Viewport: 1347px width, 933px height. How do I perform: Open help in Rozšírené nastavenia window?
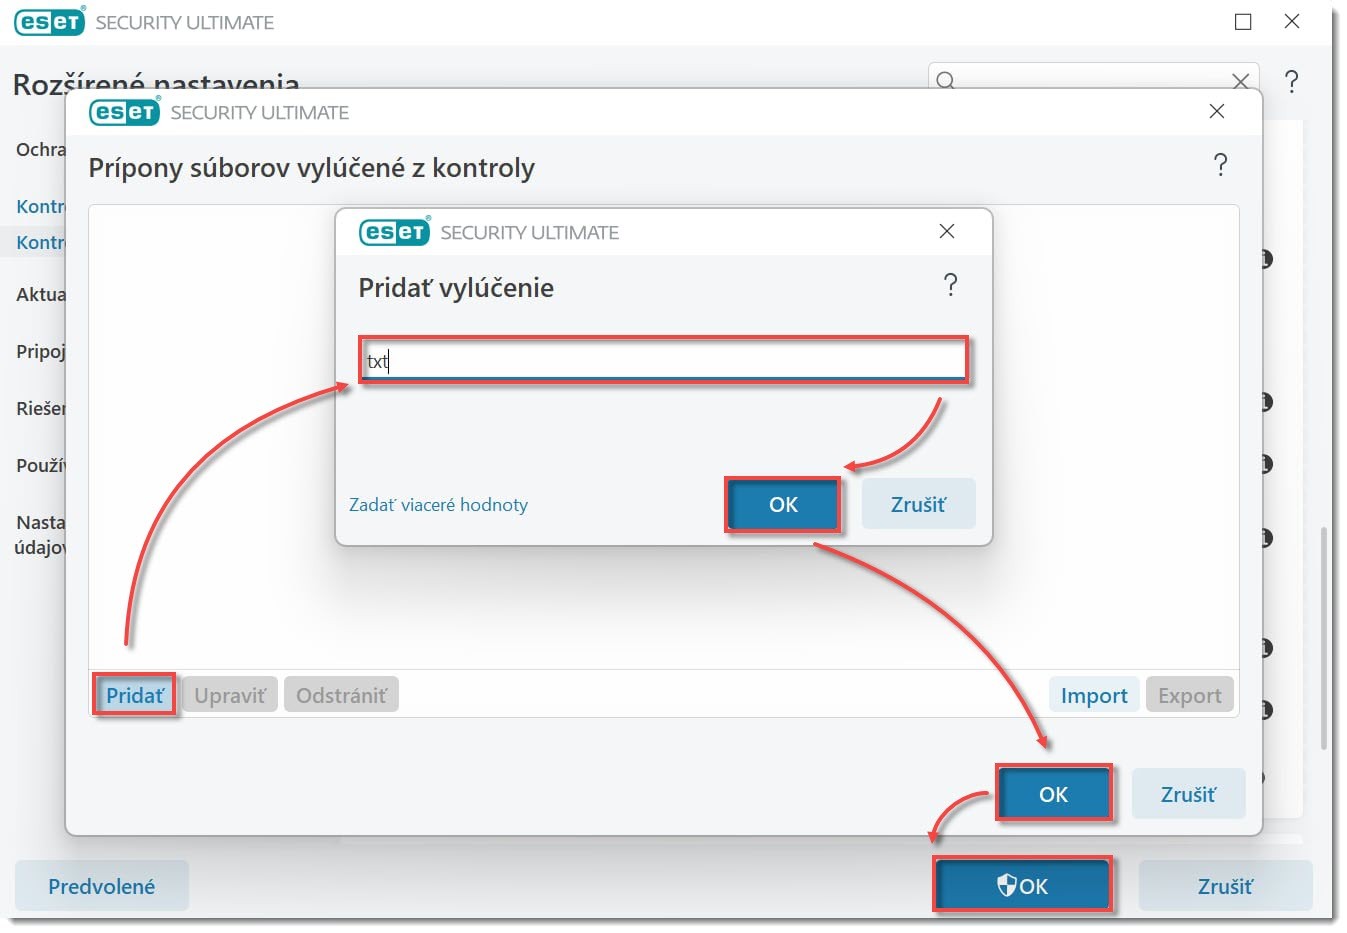(x=1292, y=82)
